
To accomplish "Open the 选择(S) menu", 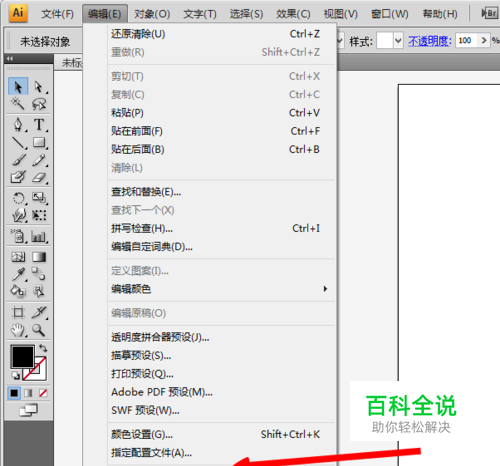I will (x=246, y=14).
